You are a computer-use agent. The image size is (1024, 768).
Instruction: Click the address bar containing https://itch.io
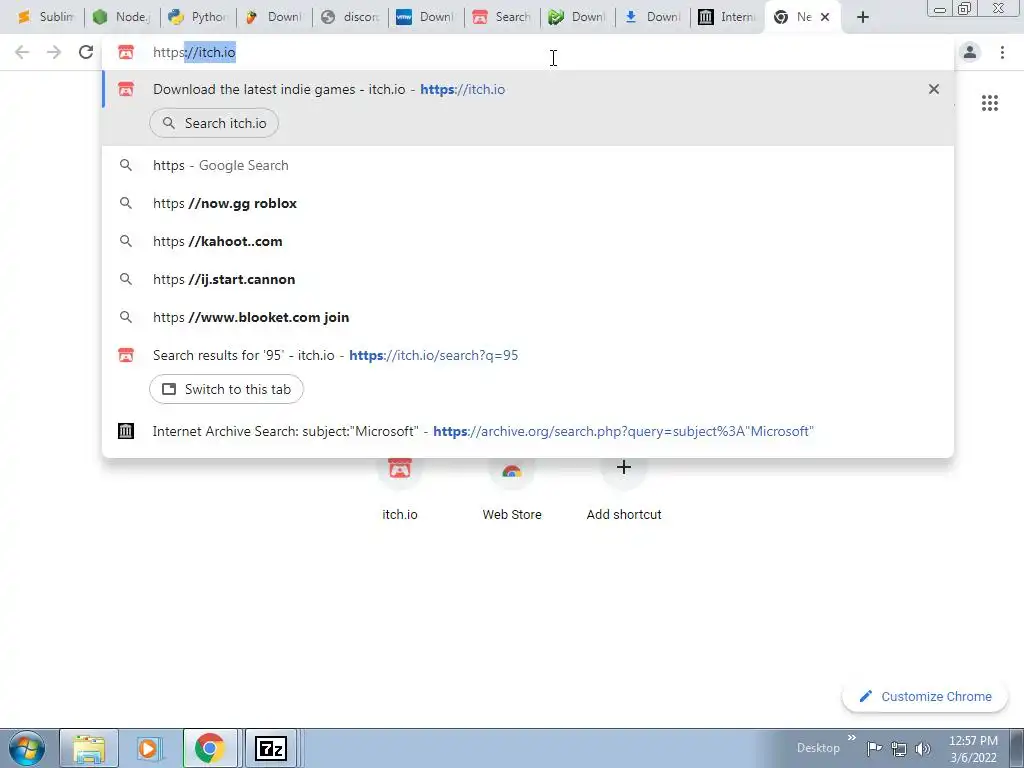click(528, 52)
